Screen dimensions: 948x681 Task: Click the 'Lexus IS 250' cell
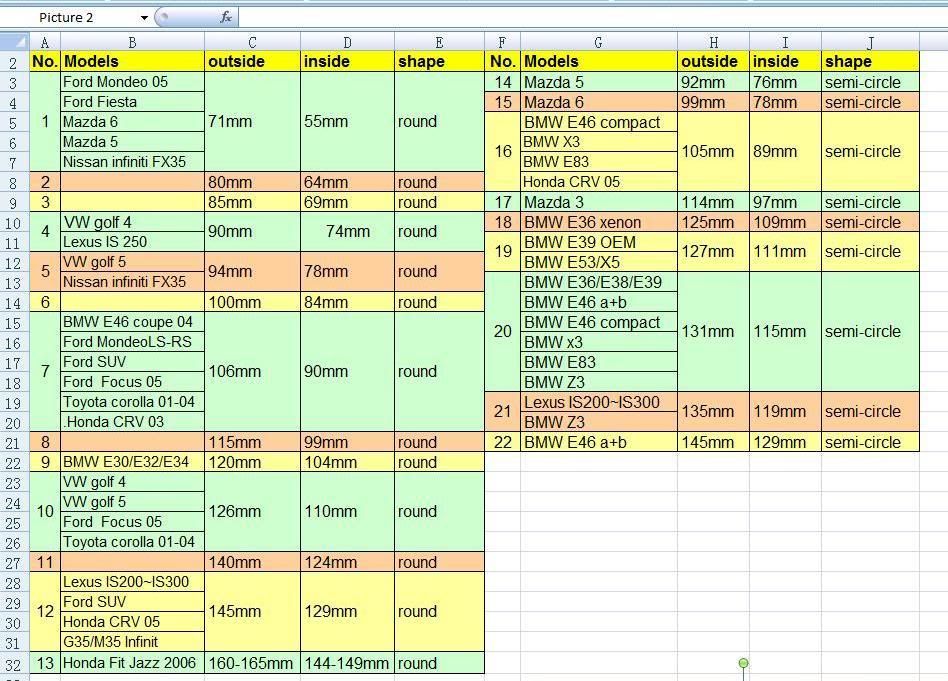coord(132,242)
